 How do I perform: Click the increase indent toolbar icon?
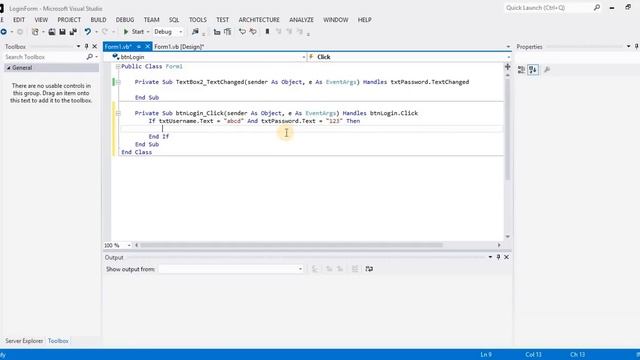[x=228, y=31]
